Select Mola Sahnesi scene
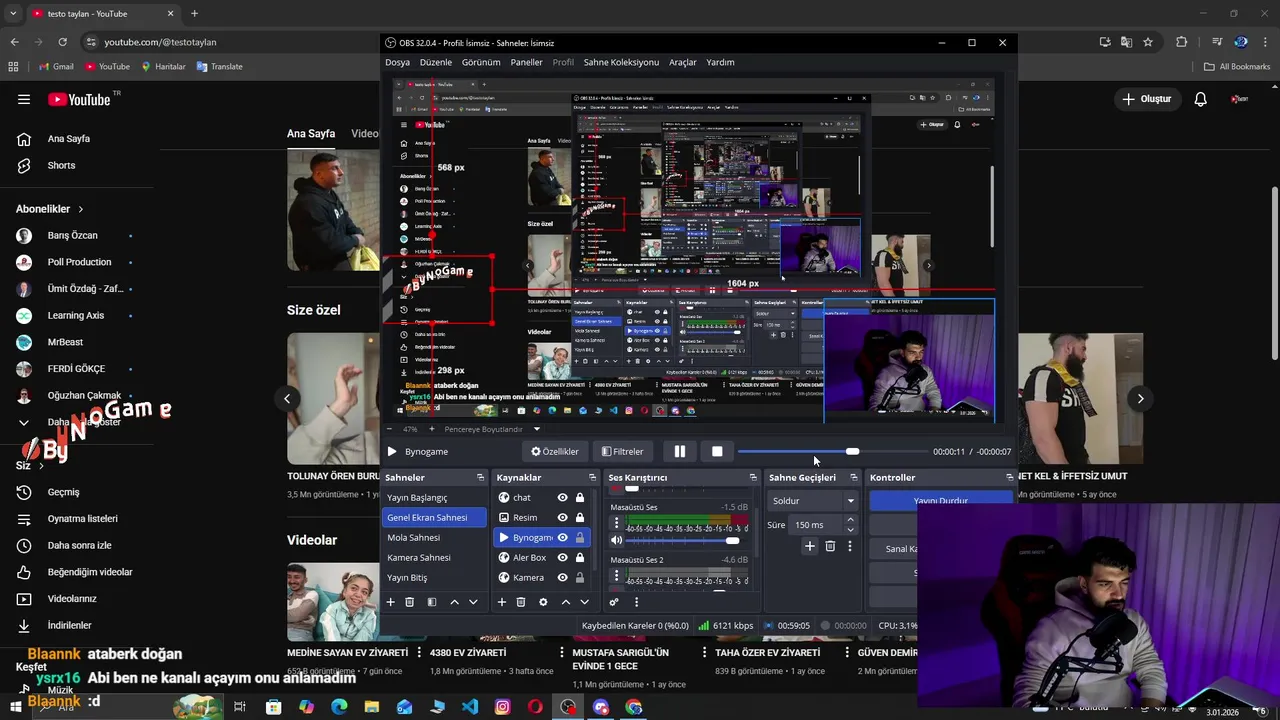Image resolution: width=1280 pixels, height=720 pixels. (x=434, y=537)
